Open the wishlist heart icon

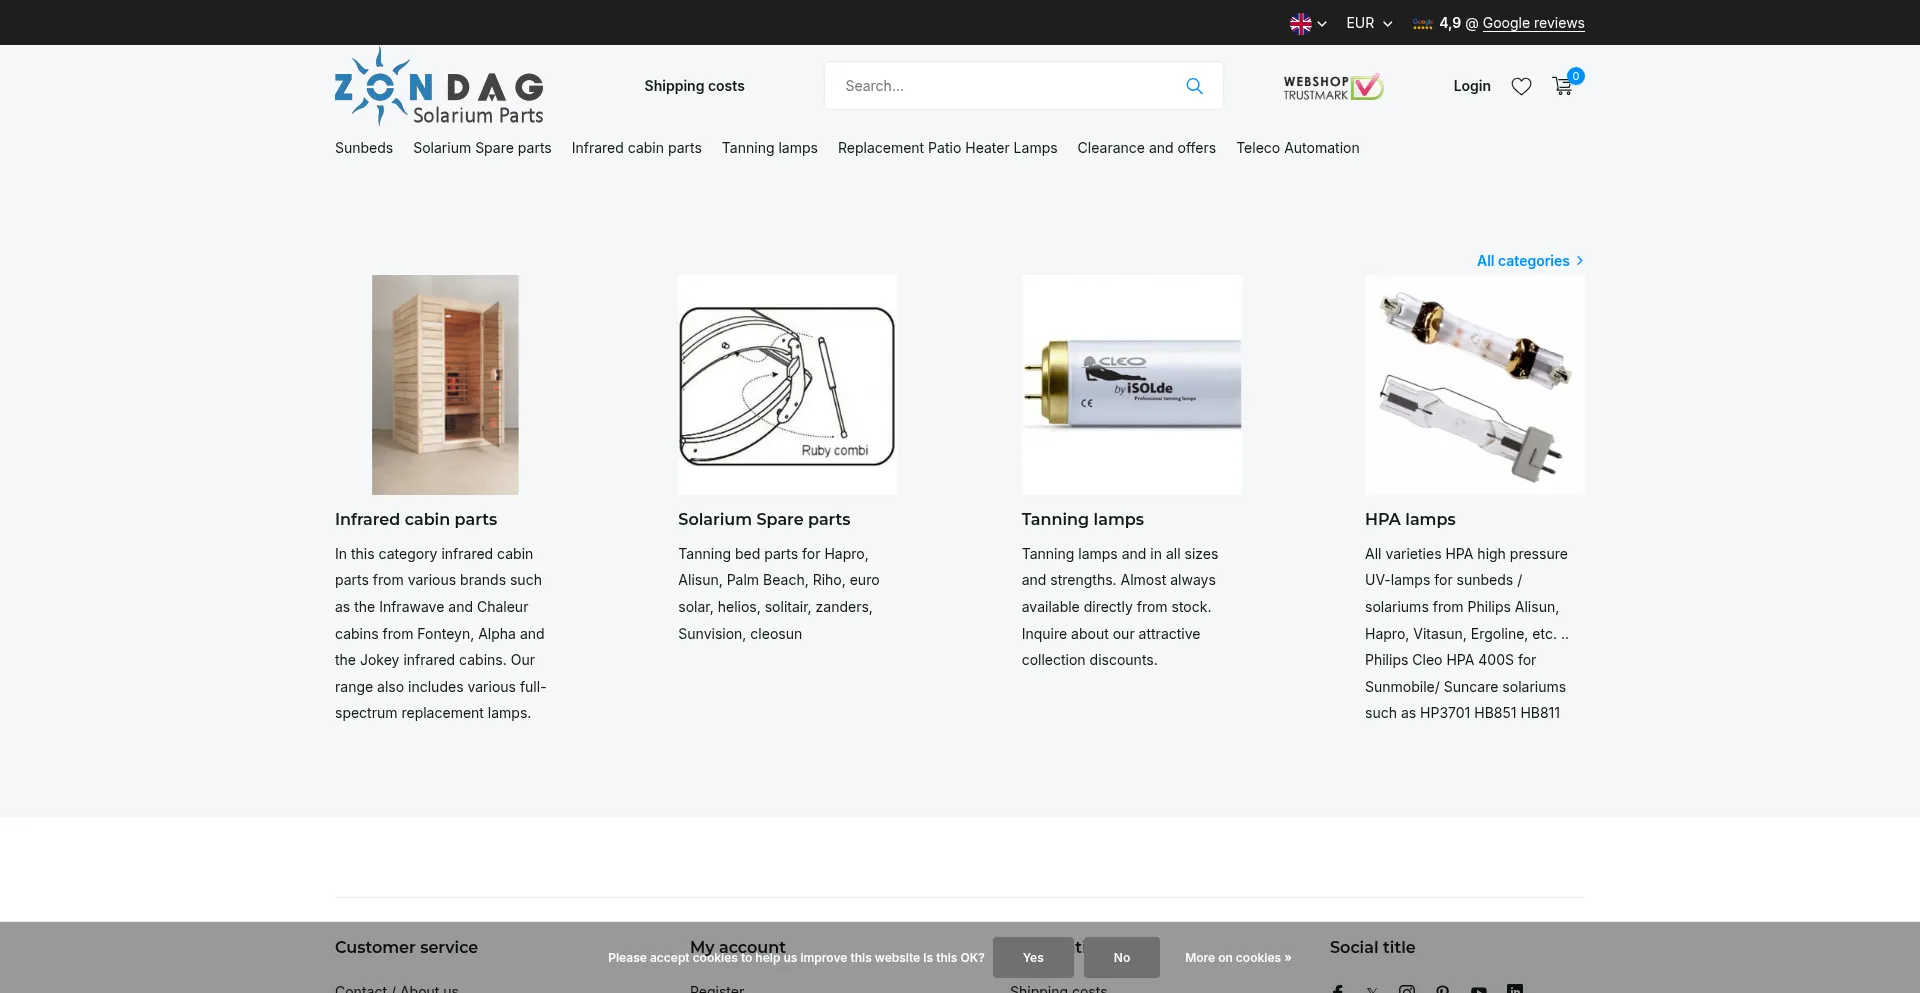click(1521, 86)
